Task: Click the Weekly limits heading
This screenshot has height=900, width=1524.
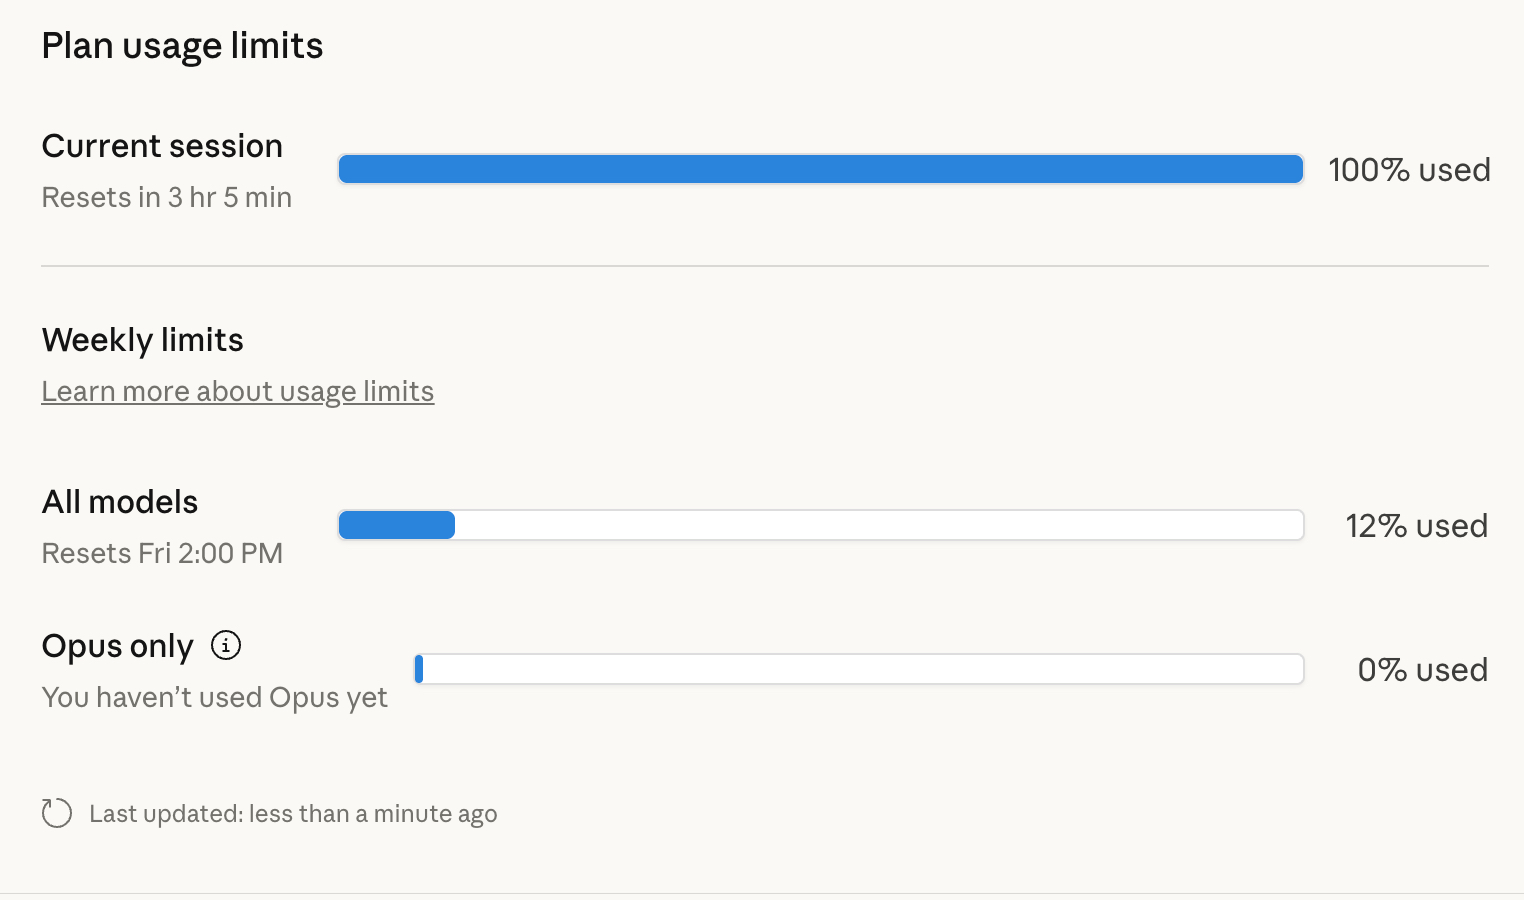Action: pos(143,340)
